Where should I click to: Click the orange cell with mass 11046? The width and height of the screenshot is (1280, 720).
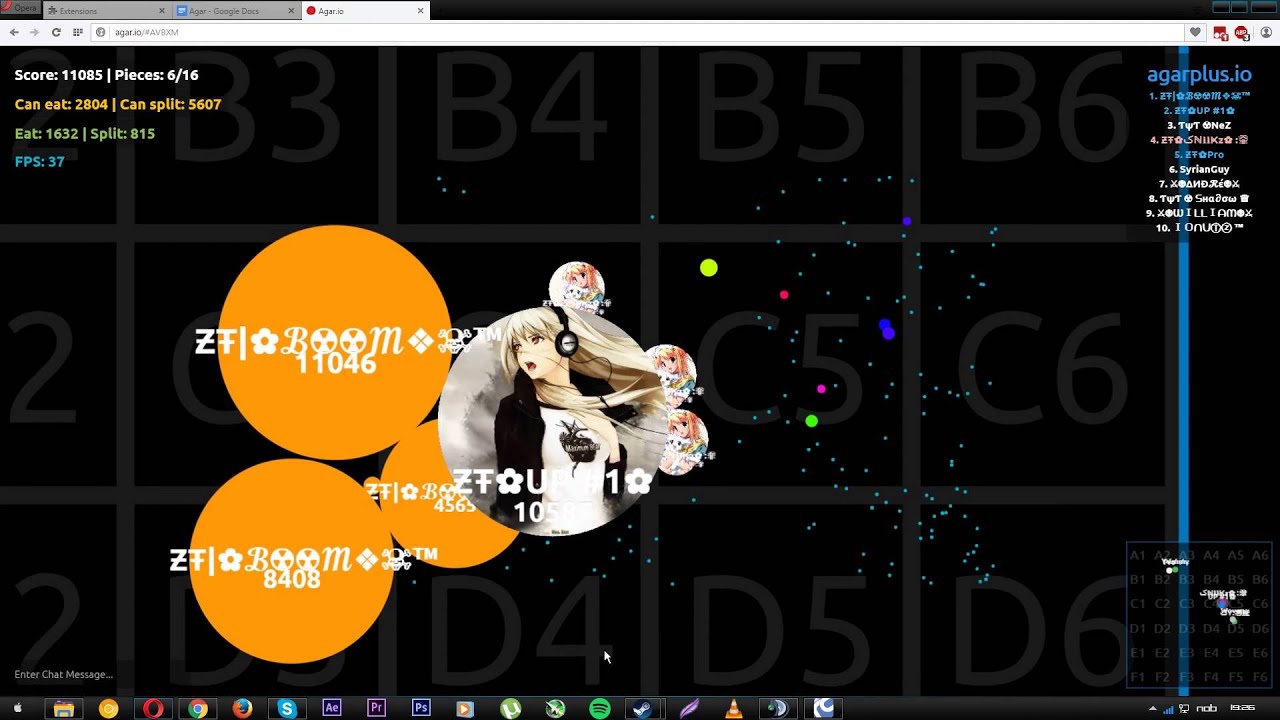(x=335, y=342)
